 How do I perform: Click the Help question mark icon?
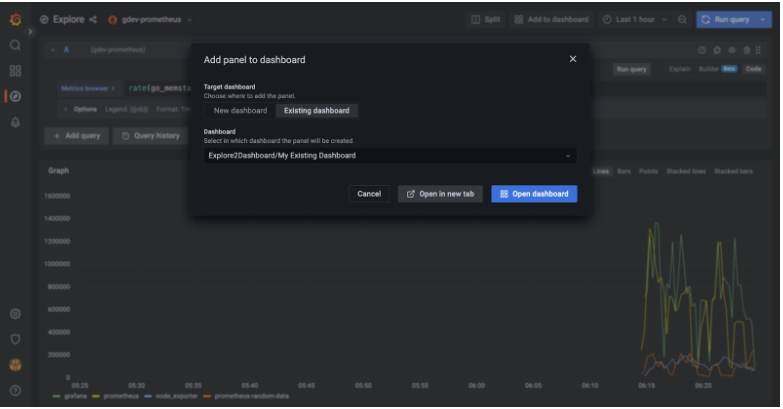point(15,390)
